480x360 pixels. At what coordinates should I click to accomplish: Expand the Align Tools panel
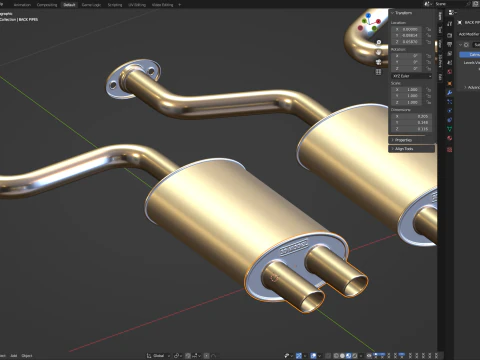pyautogui.click(x=411, y=149)
